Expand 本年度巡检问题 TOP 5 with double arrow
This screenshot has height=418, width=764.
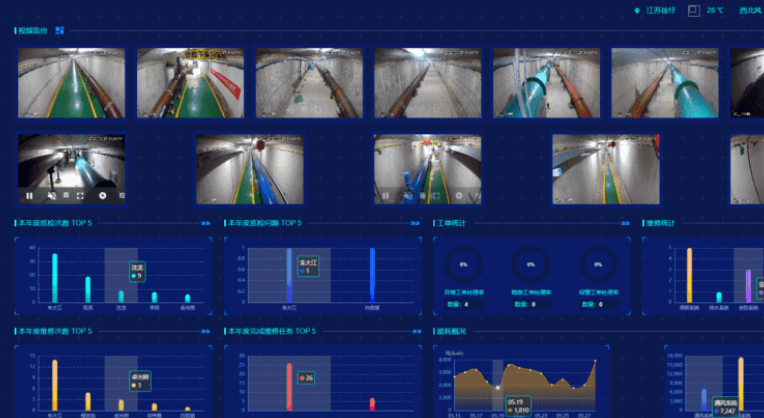414,223
